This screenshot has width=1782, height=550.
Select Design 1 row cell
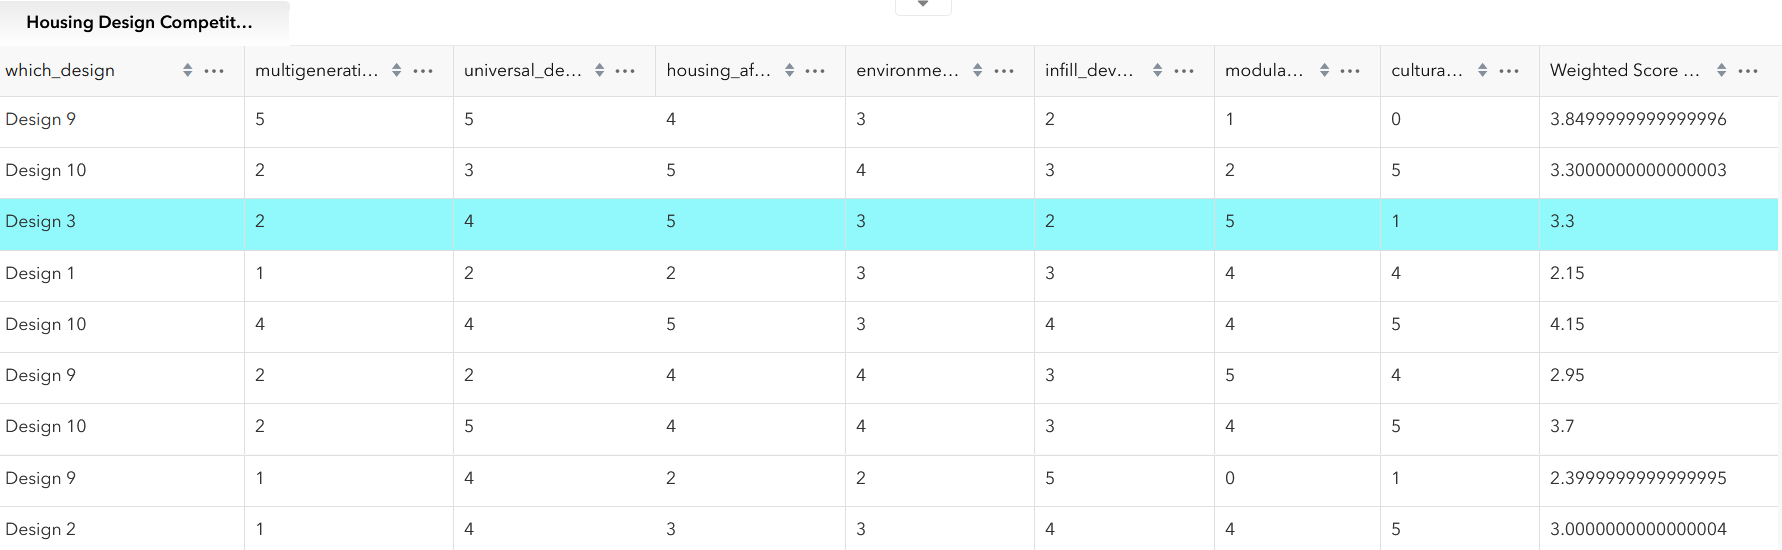pos(40,273)
